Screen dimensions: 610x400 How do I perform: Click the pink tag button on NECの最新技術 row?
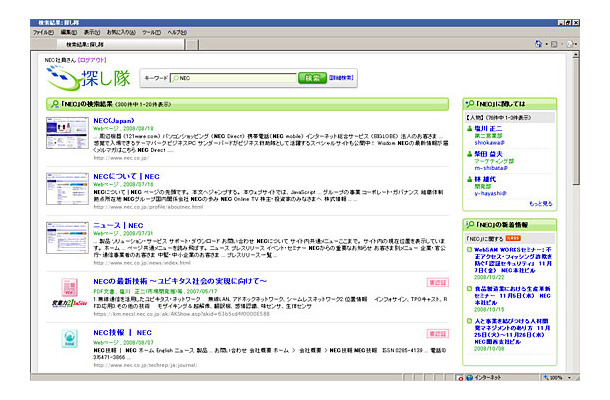pyautogui.click(x=438, y=282)
